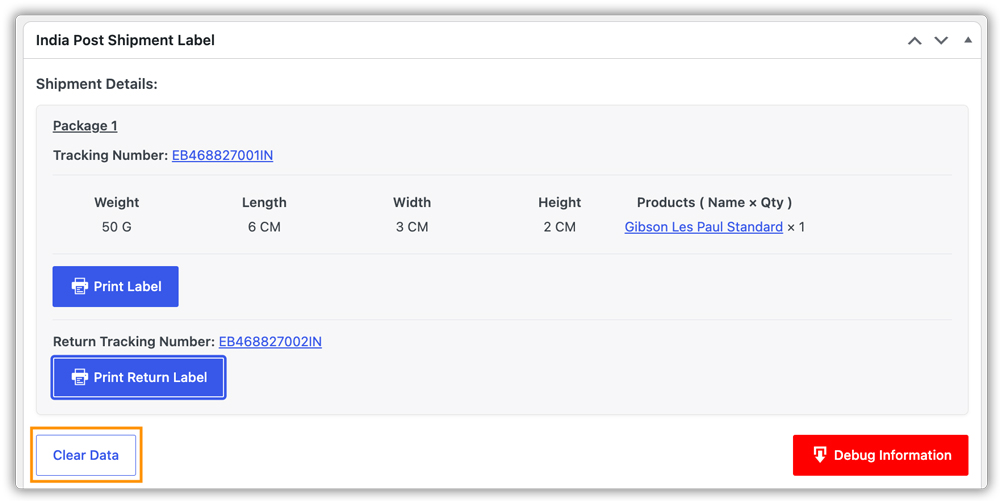The width and height of the screenshot is (1000, 501).
Task: Click the Return Tracking Number label
Action: point(134,342)
